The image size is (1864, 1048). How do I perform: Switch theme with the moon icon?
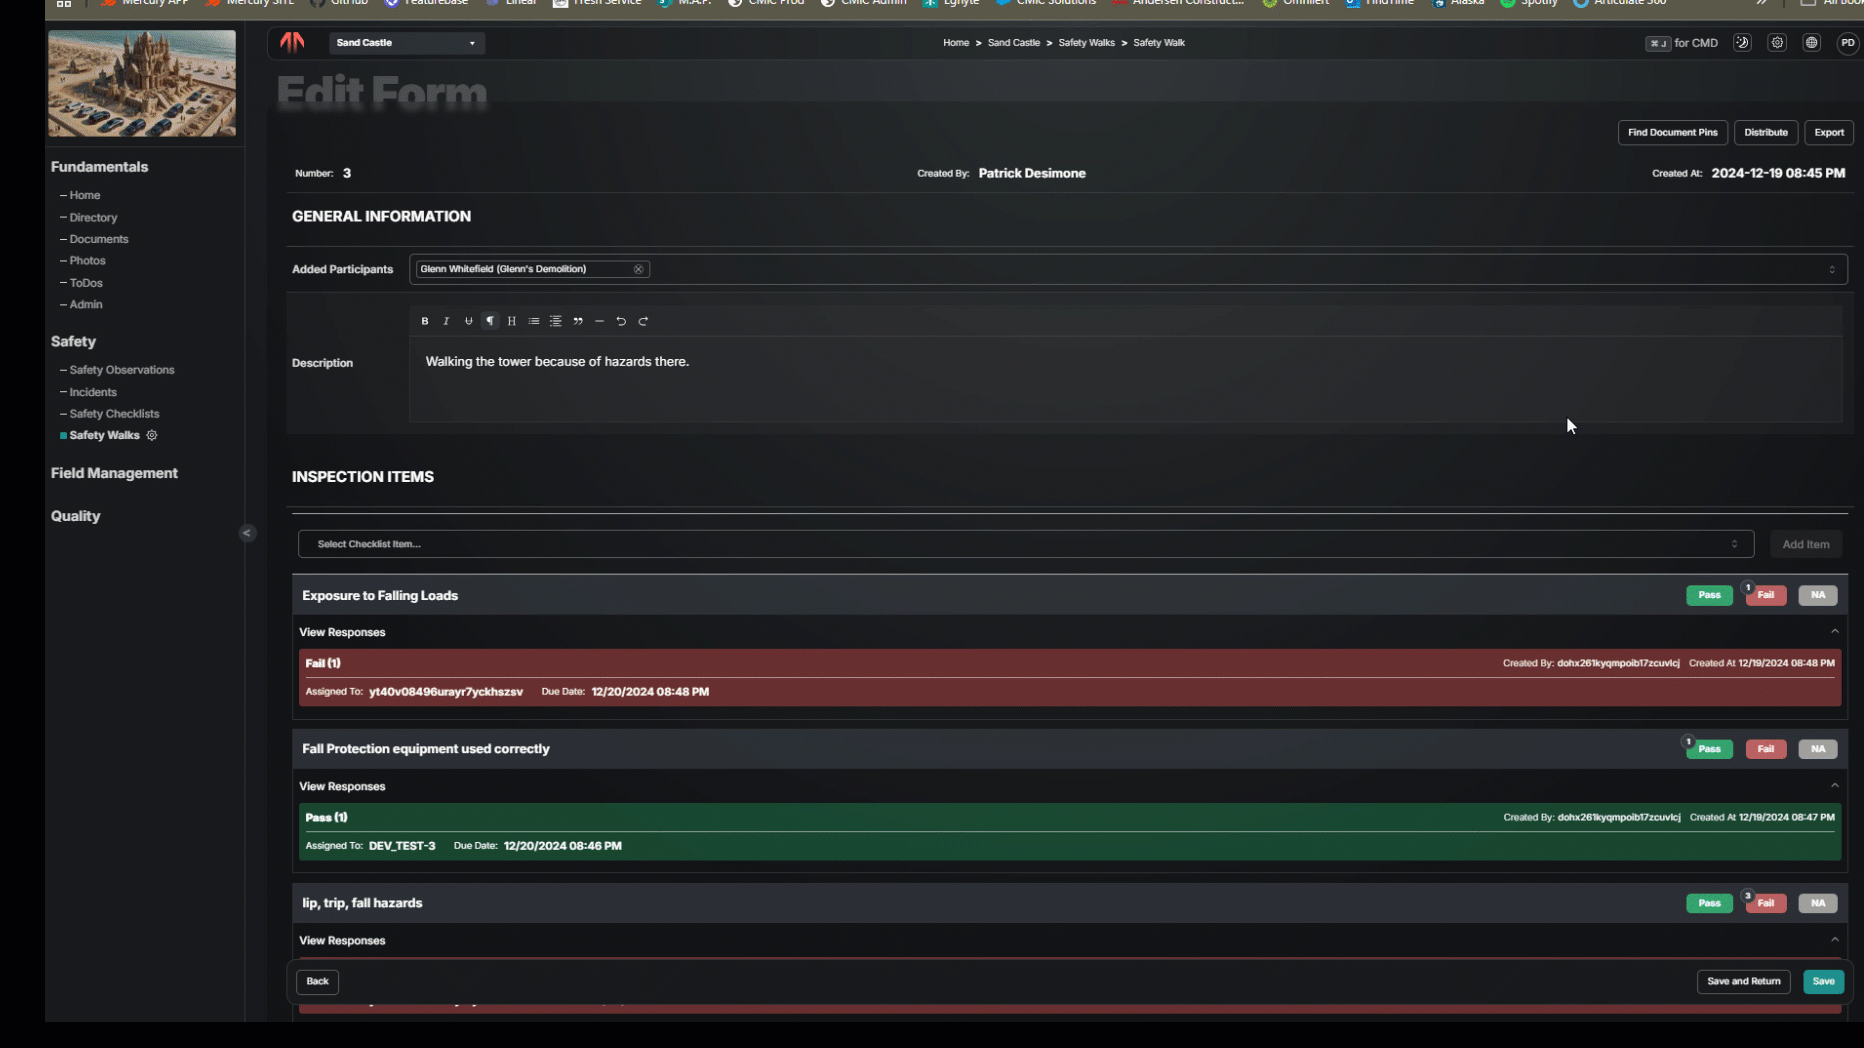tap(1742, 43)
